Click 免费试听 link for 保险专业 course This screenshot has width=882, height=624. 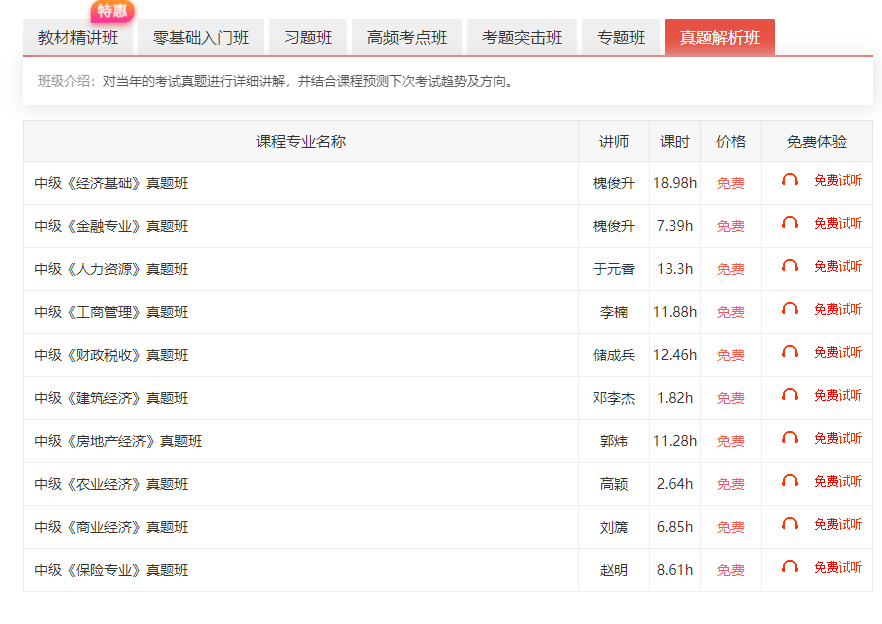pos(837,568)
